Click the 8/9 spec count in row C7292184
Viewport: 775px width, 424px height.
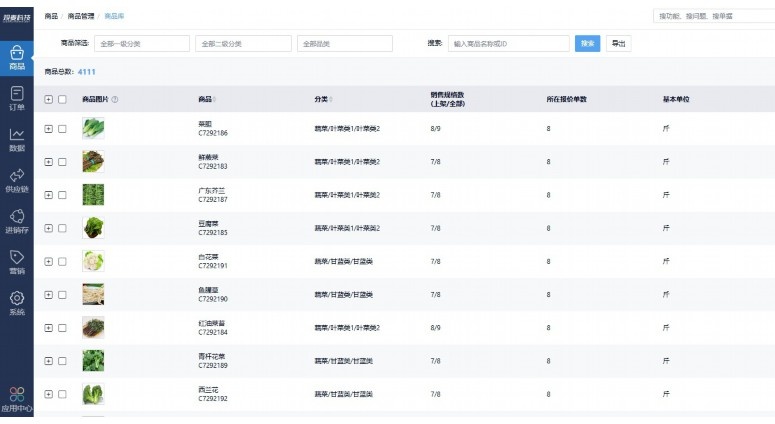click(x=435, y=328)
